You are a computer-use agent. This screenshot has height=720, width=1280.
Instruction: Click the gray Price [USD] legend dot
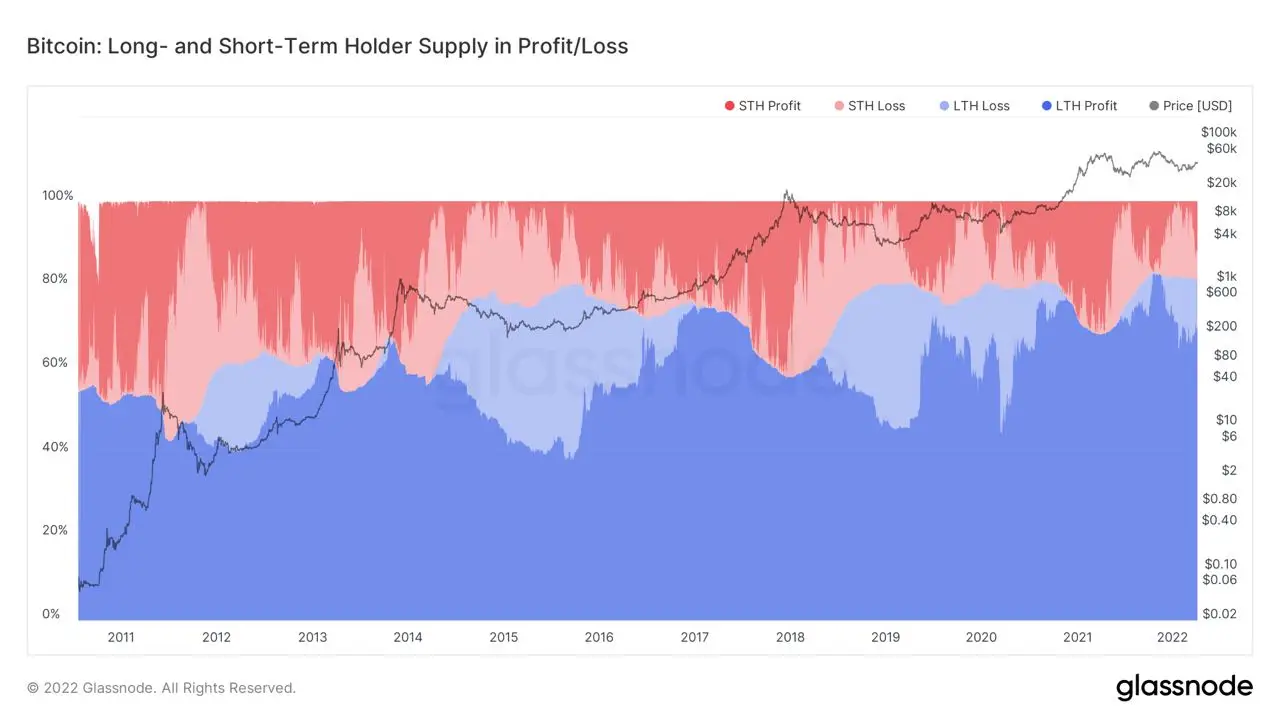(1155, 106)
